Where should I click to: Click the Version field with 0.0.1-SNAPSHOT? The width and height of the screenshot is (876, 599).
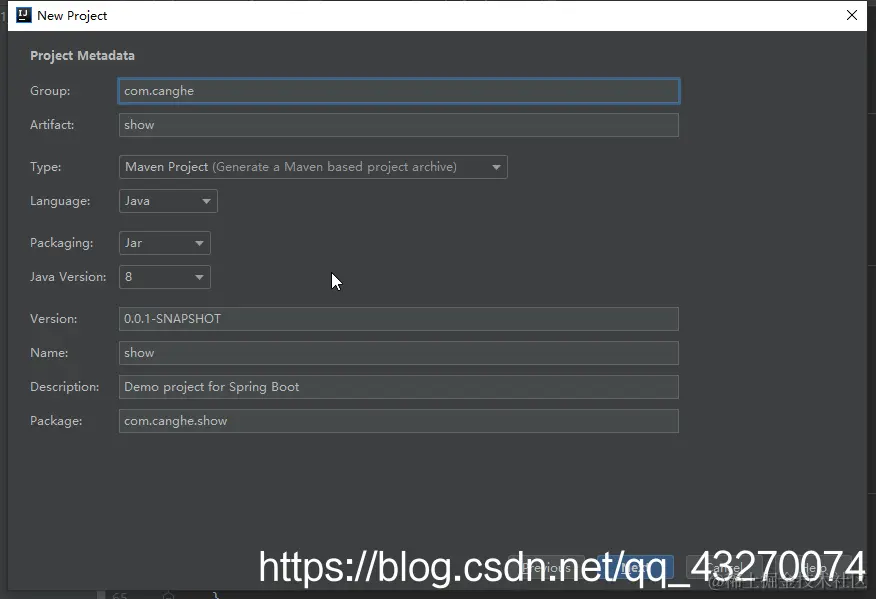click(x=399, y=319)
